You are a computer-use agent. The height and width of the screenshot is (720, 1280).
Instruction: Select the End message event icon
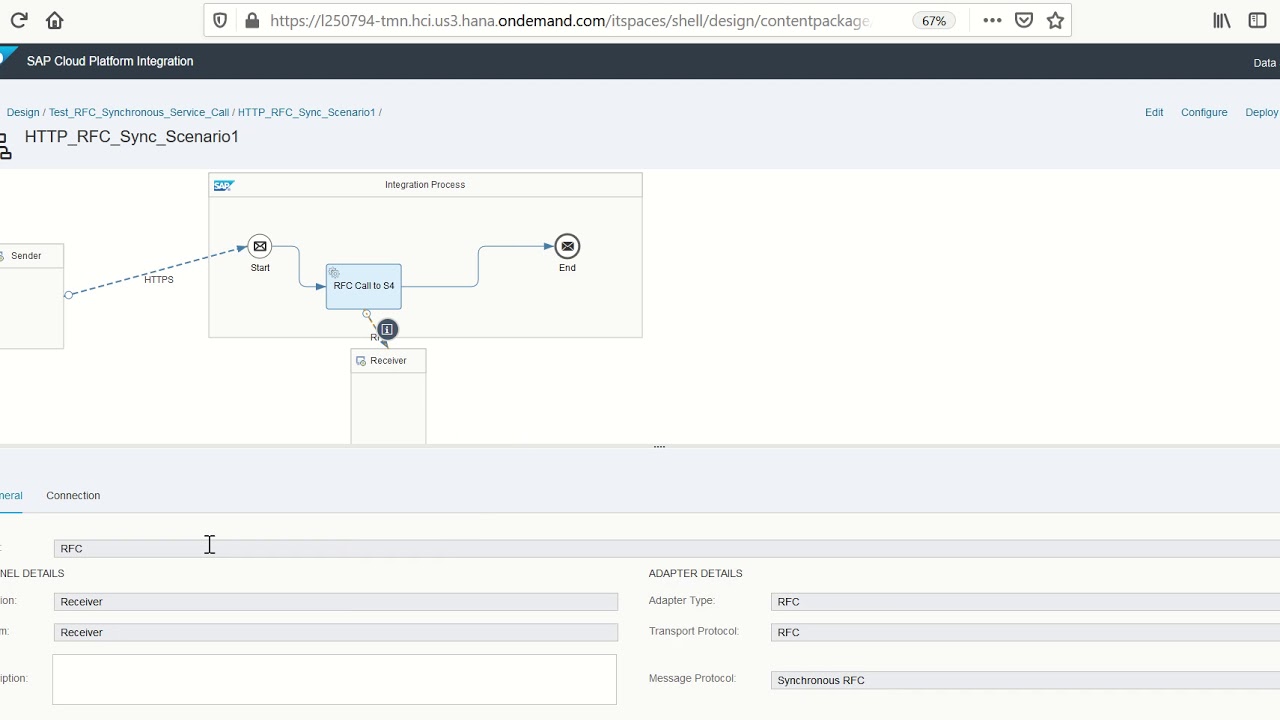pyautogui.click(x=567, y=246)
